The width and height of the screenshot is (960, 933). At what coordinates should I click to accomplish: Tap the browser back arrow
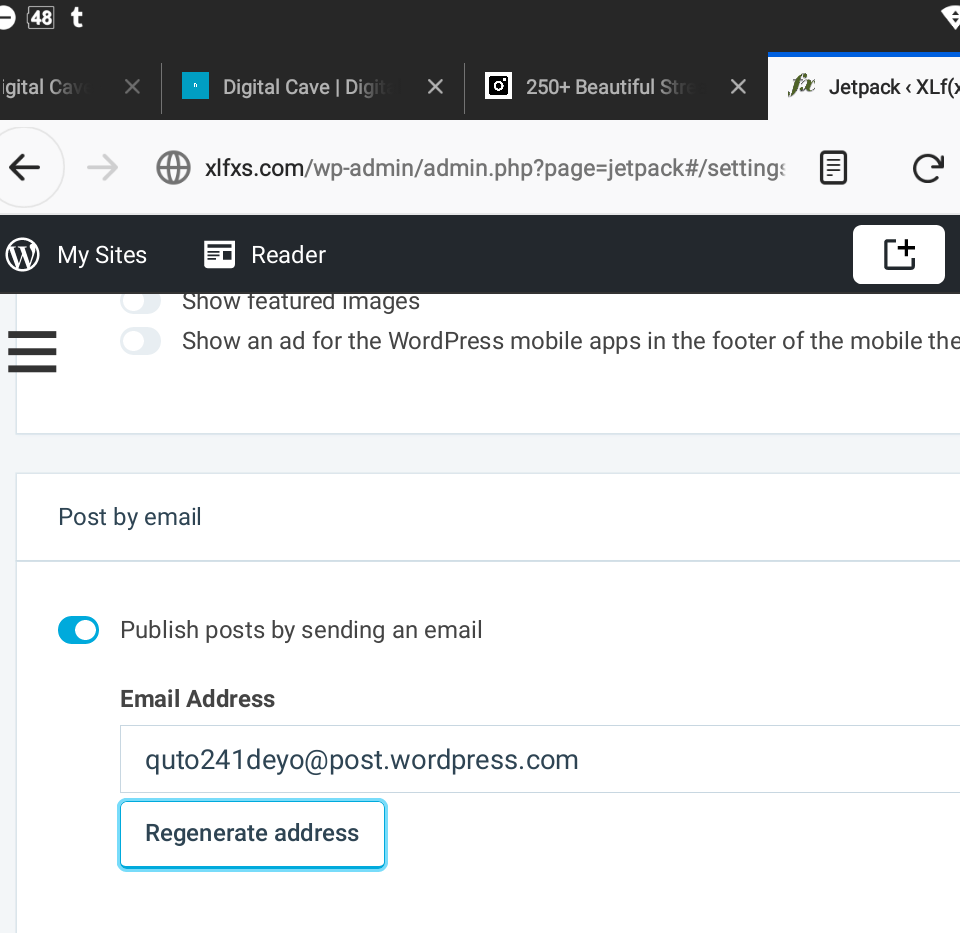coord(26,168)
